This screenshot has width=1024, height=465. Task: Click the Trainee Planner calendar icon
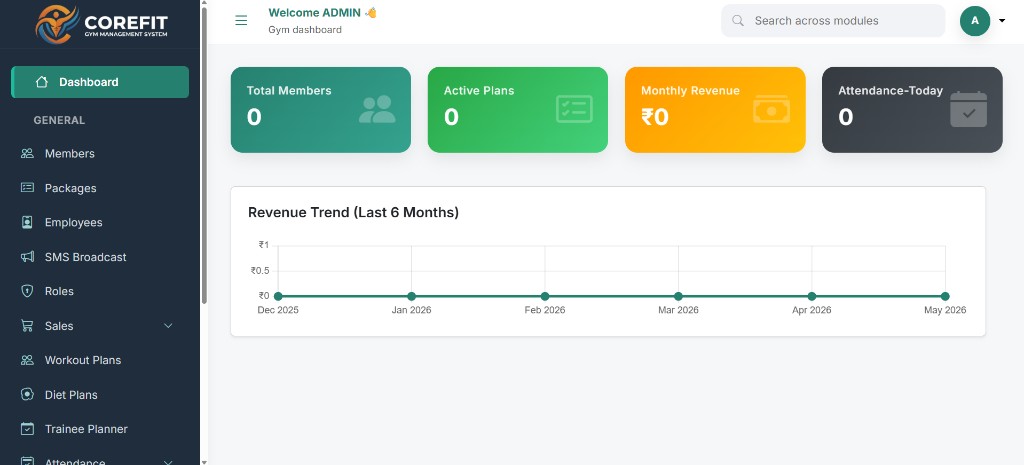pos(27,429)
